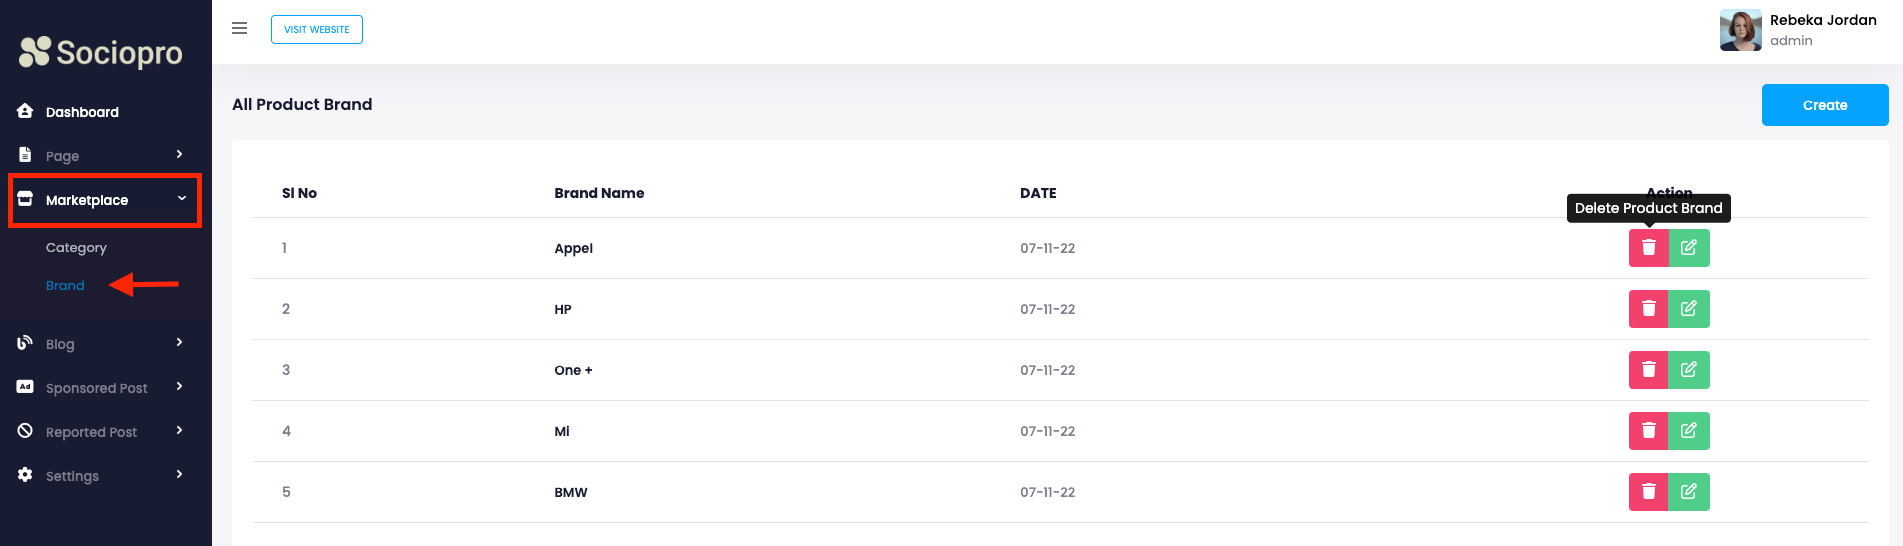Viewport: 1903px width, 546px height.
Task: Edit the BMW brand entry
Action: click(x=1689, y=492)
